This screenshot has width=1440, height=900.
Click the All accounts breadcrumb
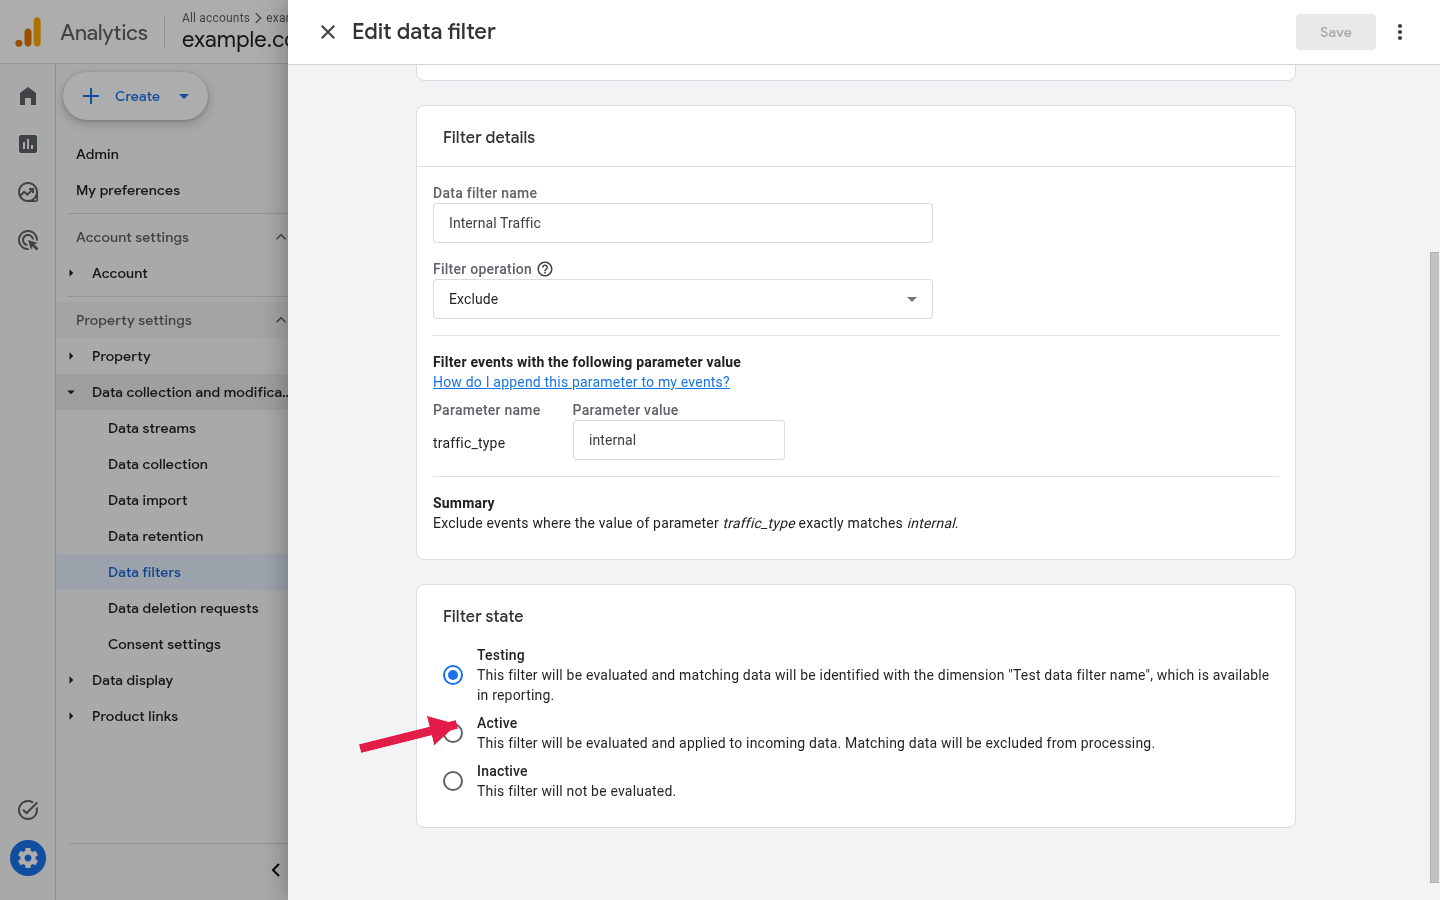tap(216, 18)
